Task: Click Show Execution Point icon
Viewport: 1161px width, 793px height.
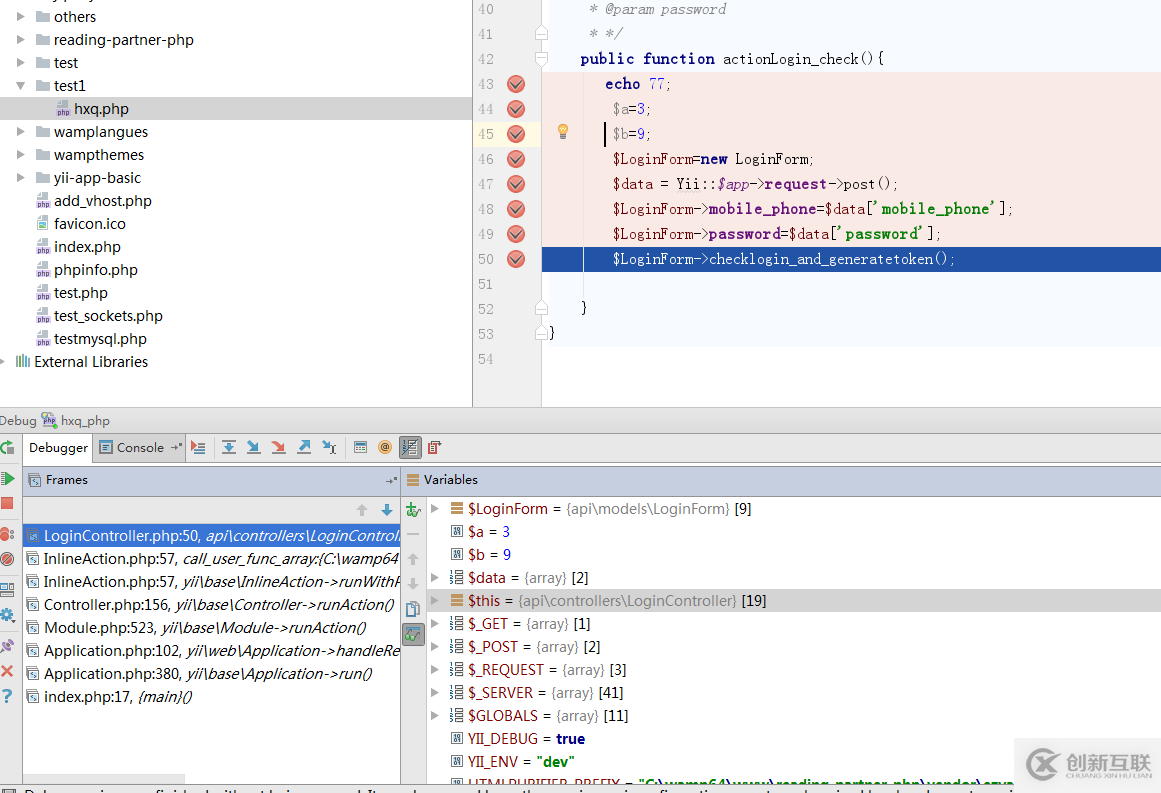Action: pos(198,447)
